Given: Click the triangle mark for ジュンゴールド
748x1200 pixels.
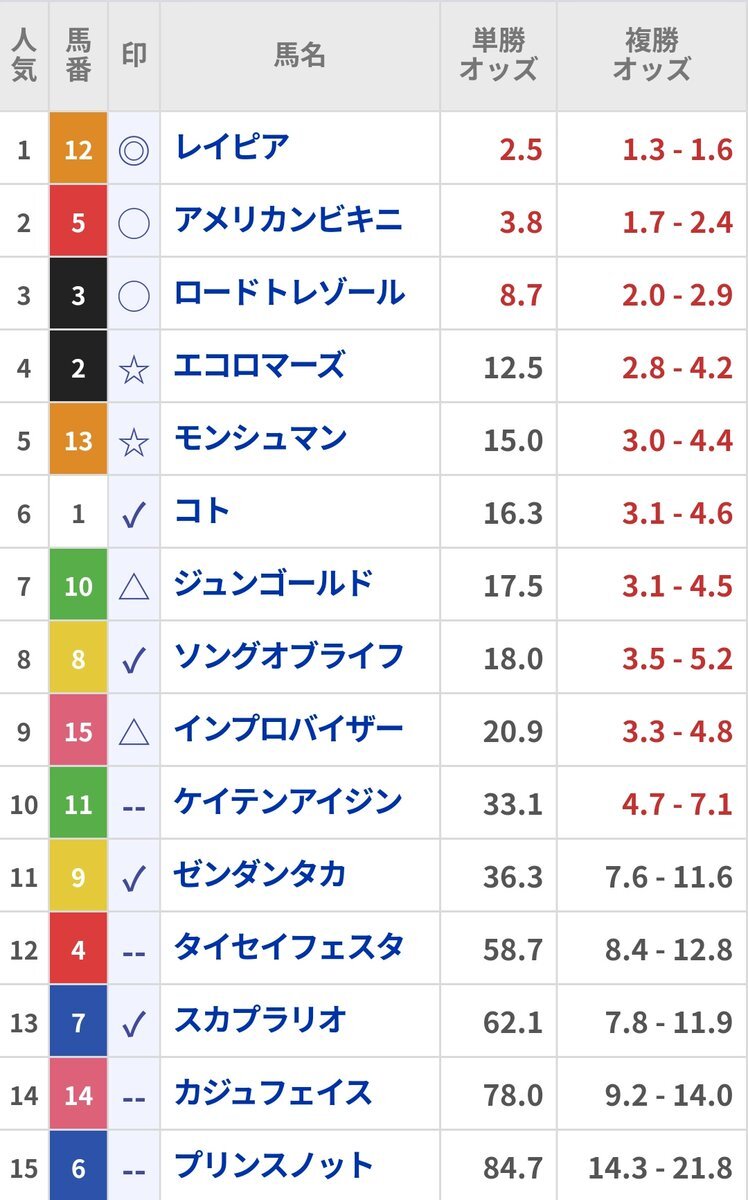Looking at the screenshot, I should click(134, 587).
